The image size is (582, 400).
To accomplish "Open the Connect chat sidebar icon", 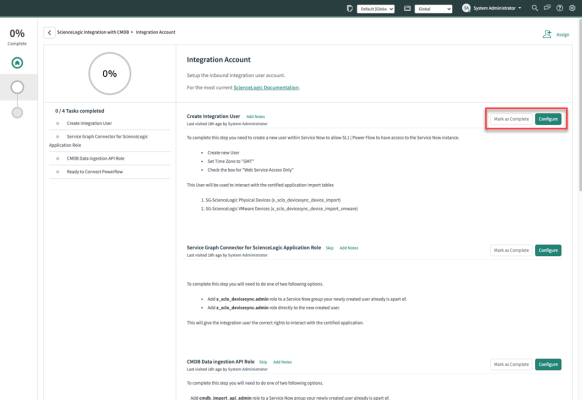I will click(x=547, y=8).
